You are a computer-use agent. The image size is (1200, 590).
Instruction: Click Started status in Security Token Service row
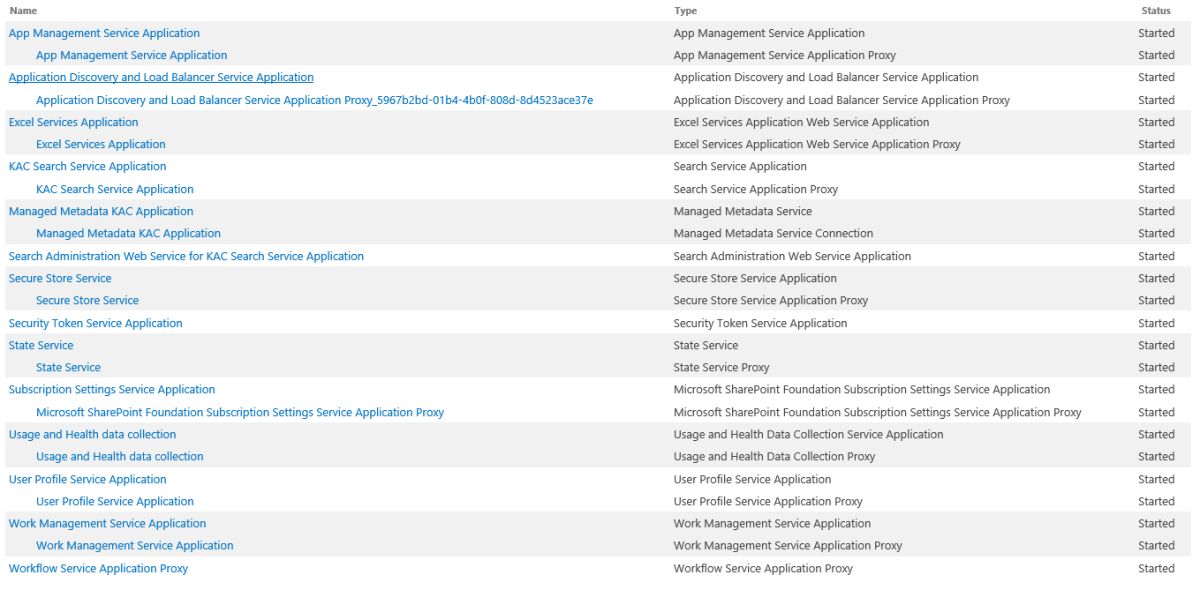[x=1156, y=323]
